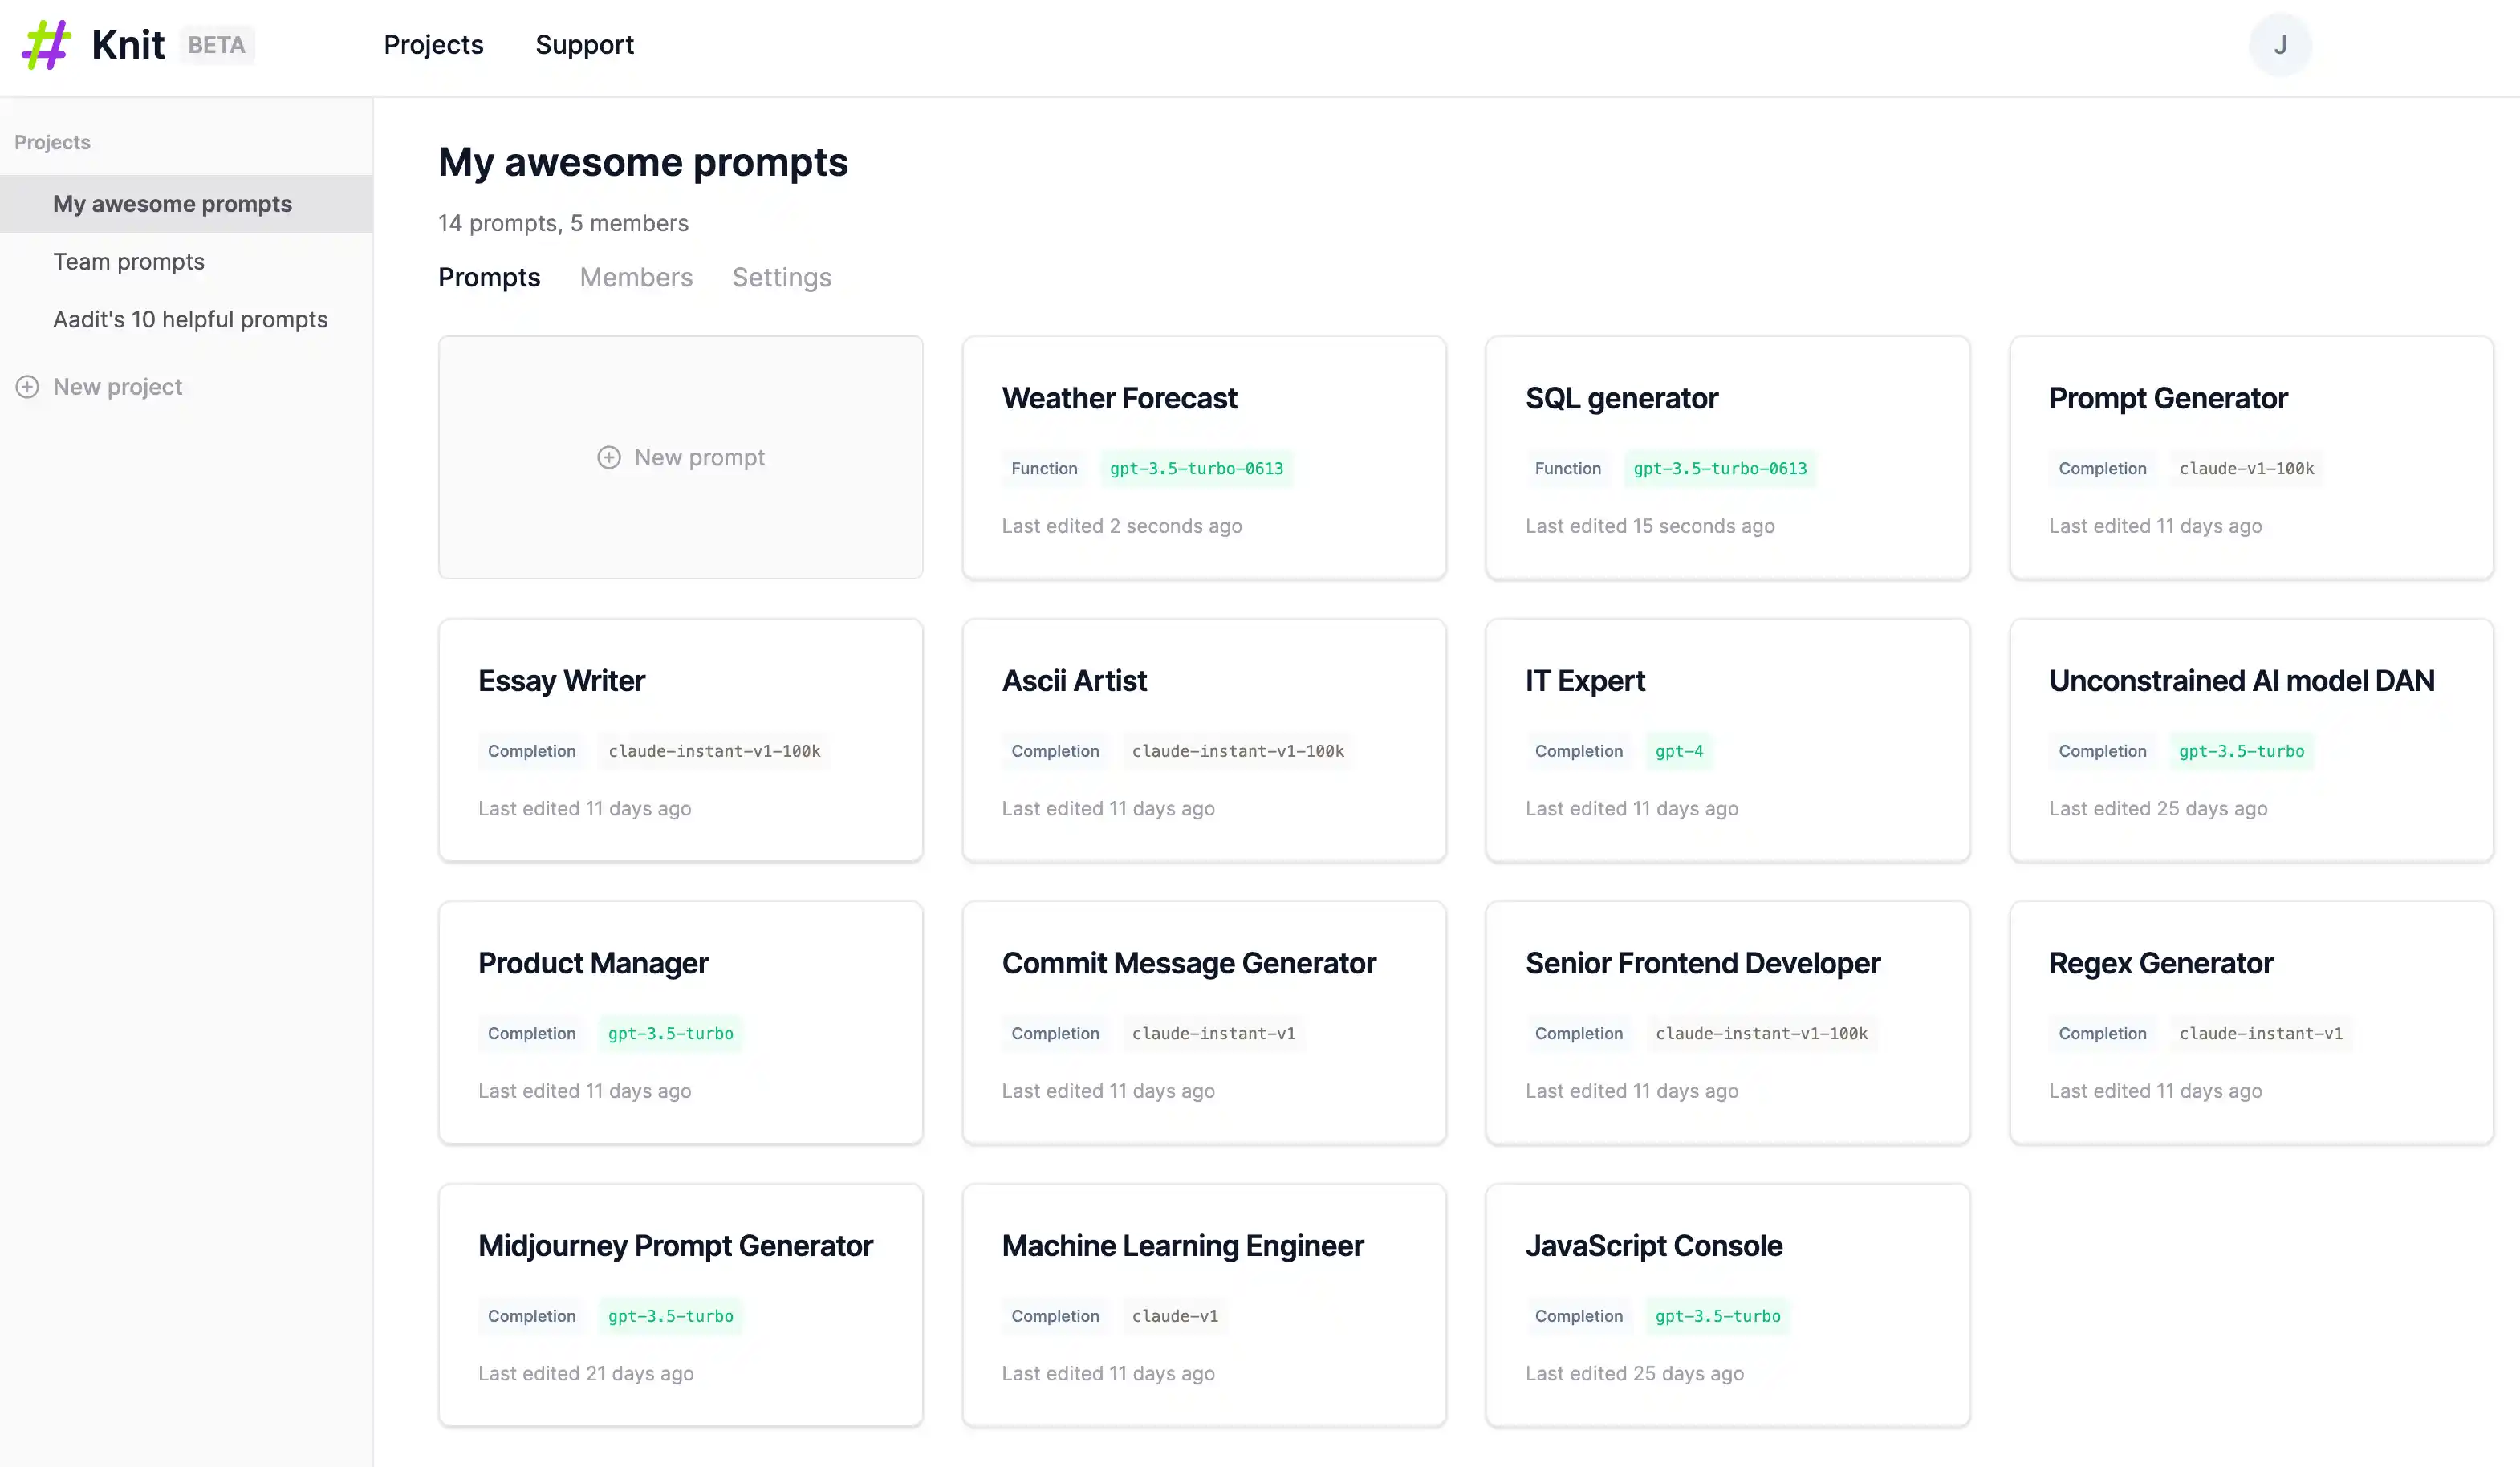Open the Essay Writer prompt
2520x1467 pixels.
click(680, 740)
